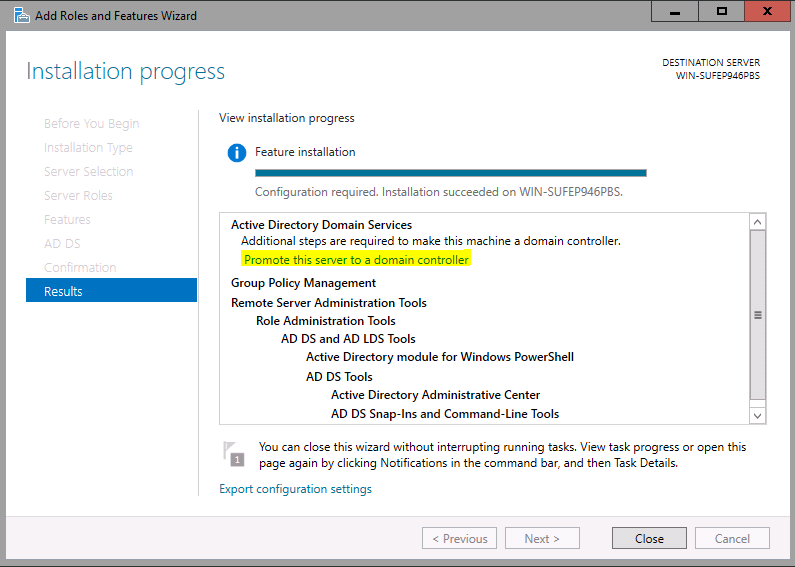Click AD DS Snap-Ins and Command-Line Tools
Image resolution: width=795 pixels, height=567 pixels.
click(x=445, y=414)
